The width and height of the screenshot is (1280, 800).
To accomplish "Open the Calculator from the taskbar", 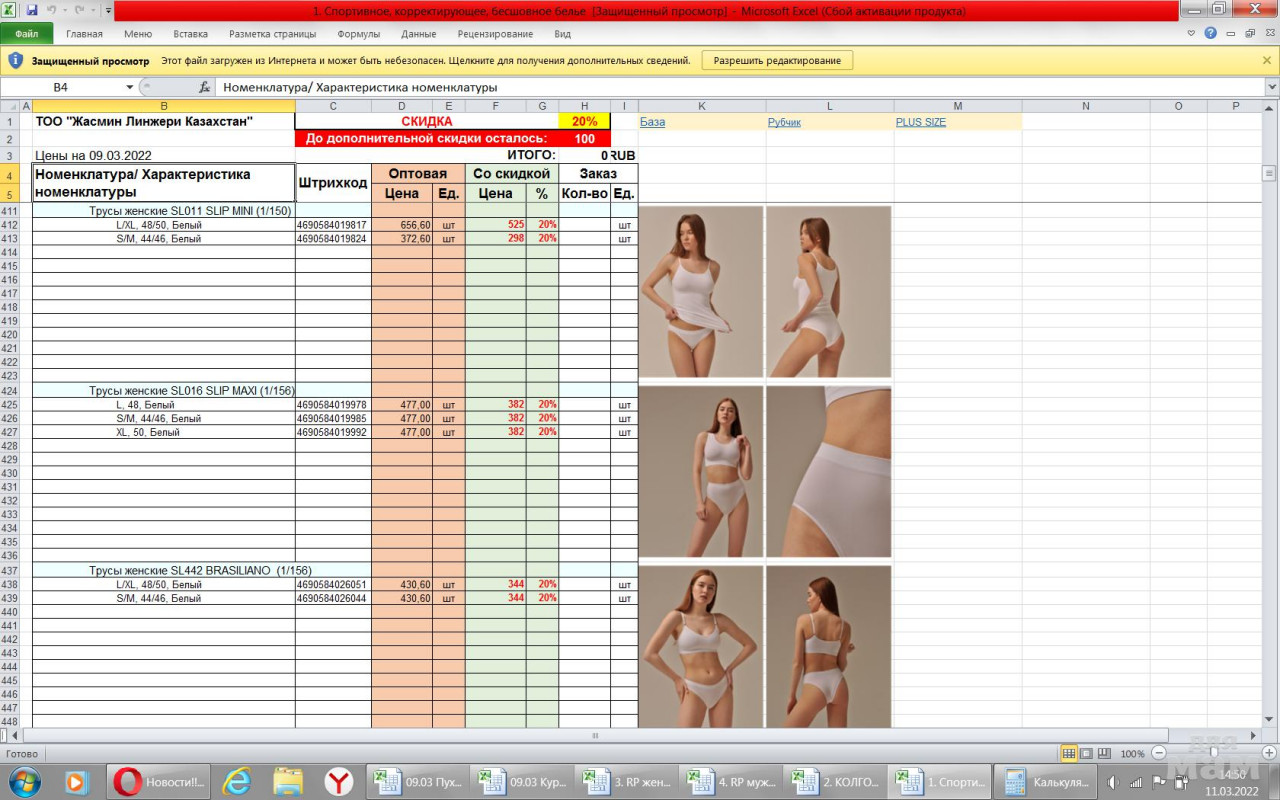I will tap(1042, 782).
